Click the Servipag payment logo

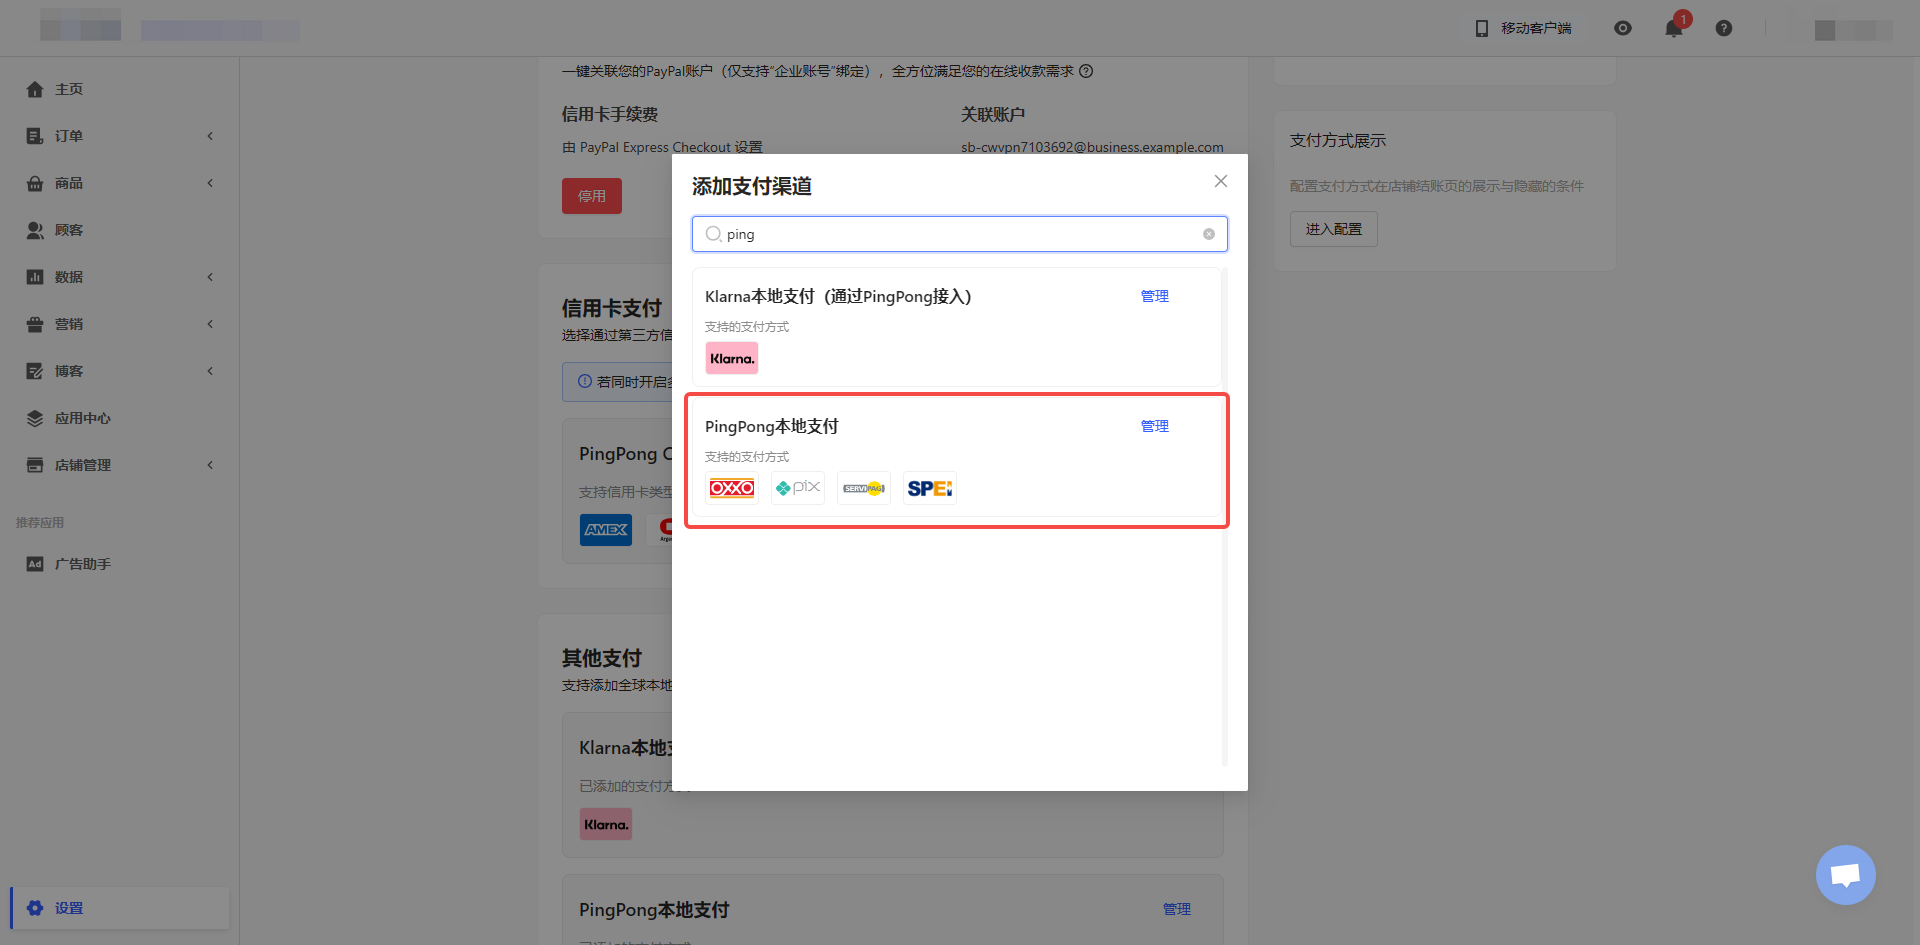click(864, 488)
